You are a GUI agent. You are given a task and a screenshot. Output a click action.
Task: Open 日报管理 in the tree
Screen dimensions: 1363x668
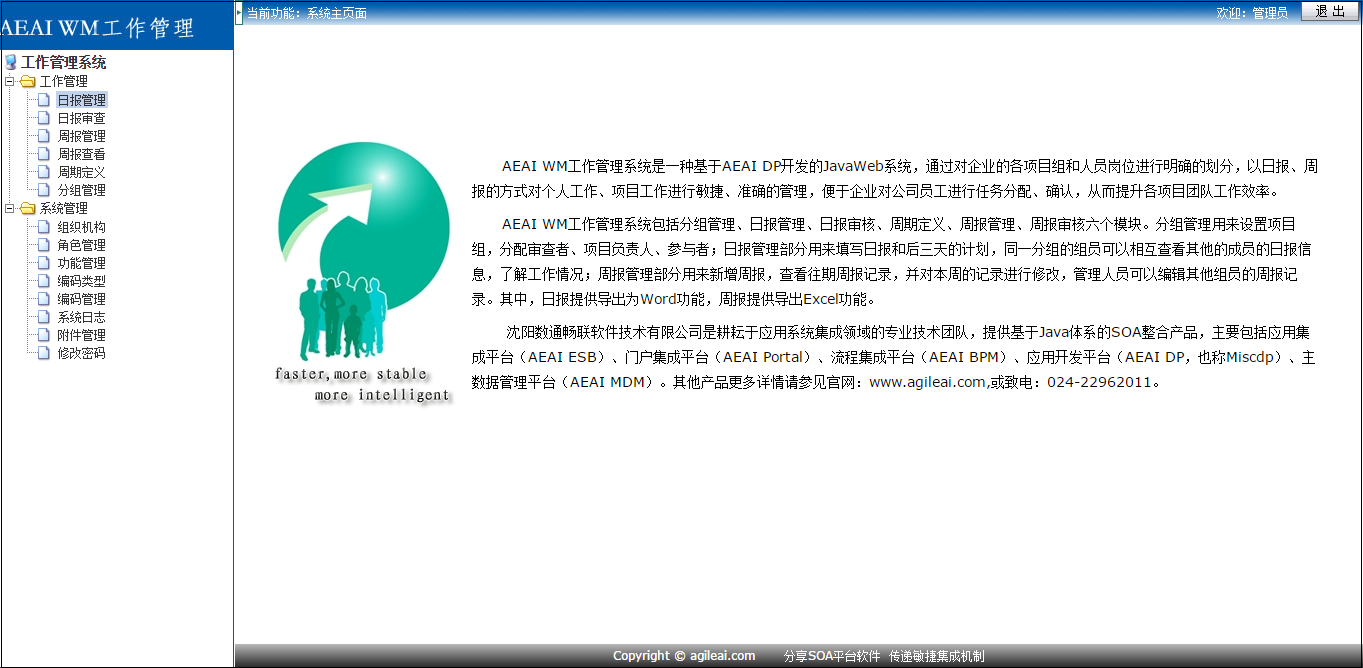[x=81, y=100]
